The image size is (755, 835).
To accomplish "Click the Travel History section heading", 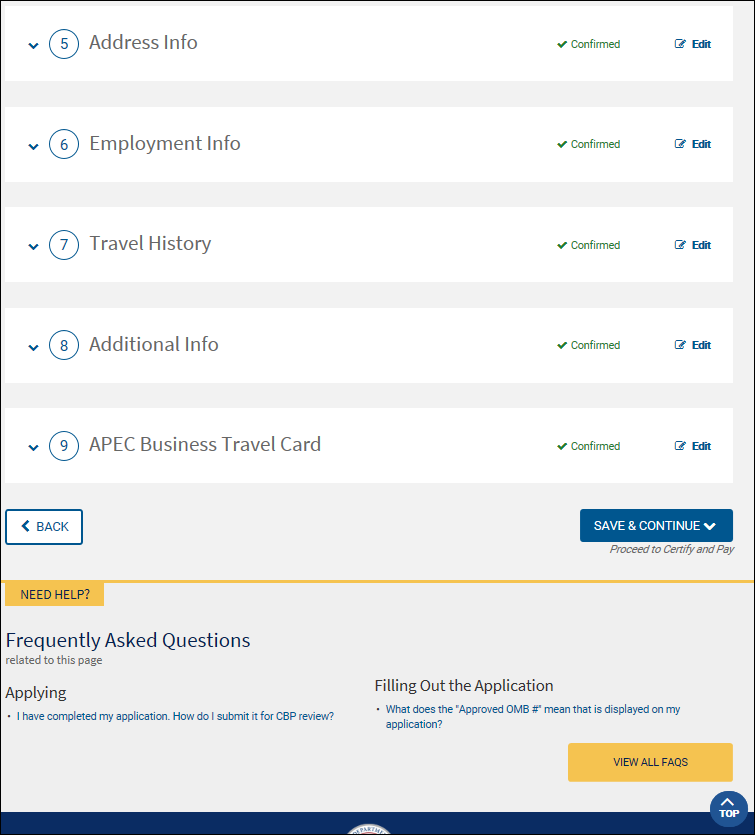I will coord(150,244).
